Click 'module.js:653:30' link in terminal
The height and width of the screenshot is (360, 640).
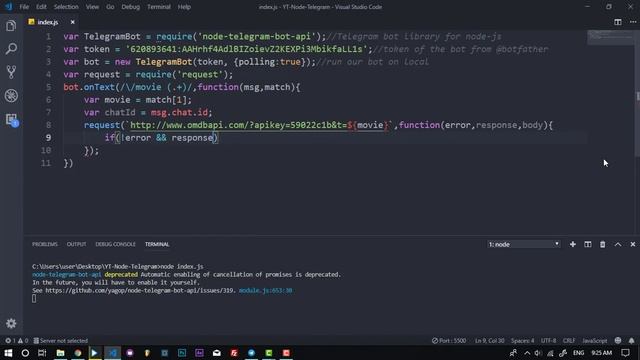[265, 290]
